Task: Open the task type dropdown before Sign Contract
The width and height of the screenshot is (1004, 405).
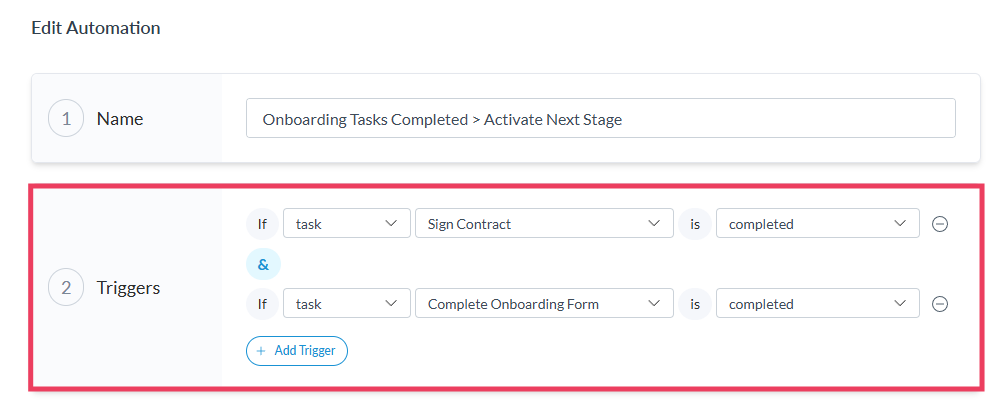Action: pos(346,224)
